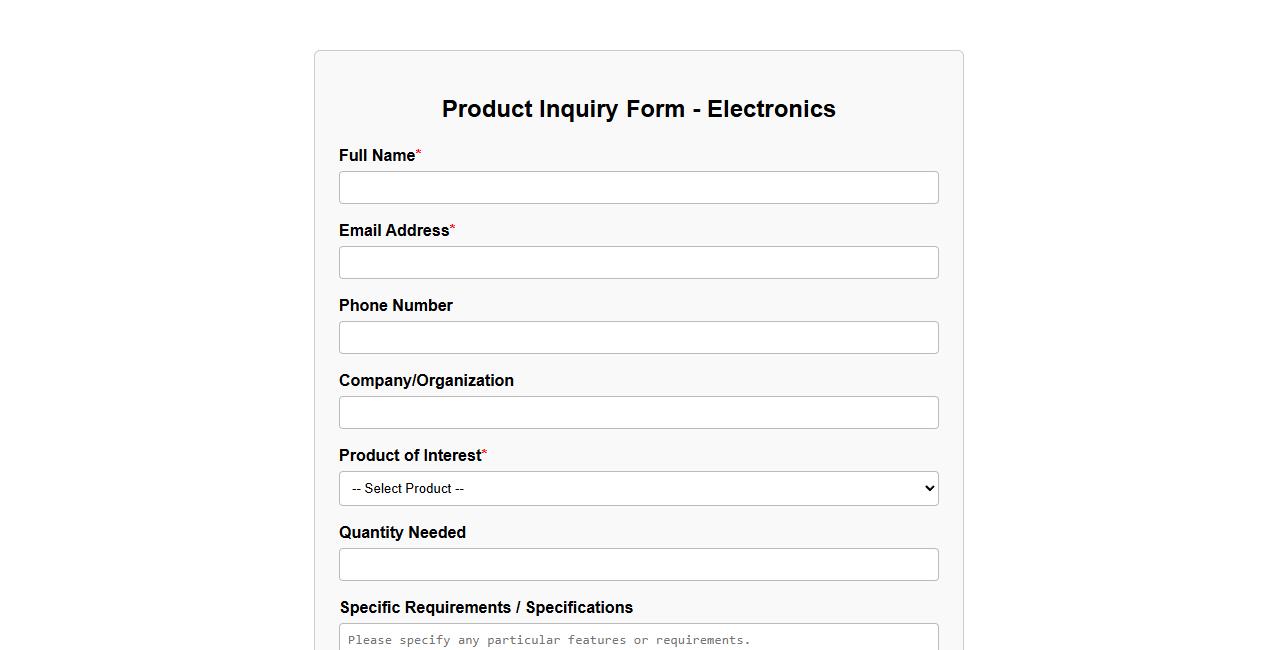Click the asterisk next to Email Address
This screenshot has height=650, width=1278.
[452, 229]
